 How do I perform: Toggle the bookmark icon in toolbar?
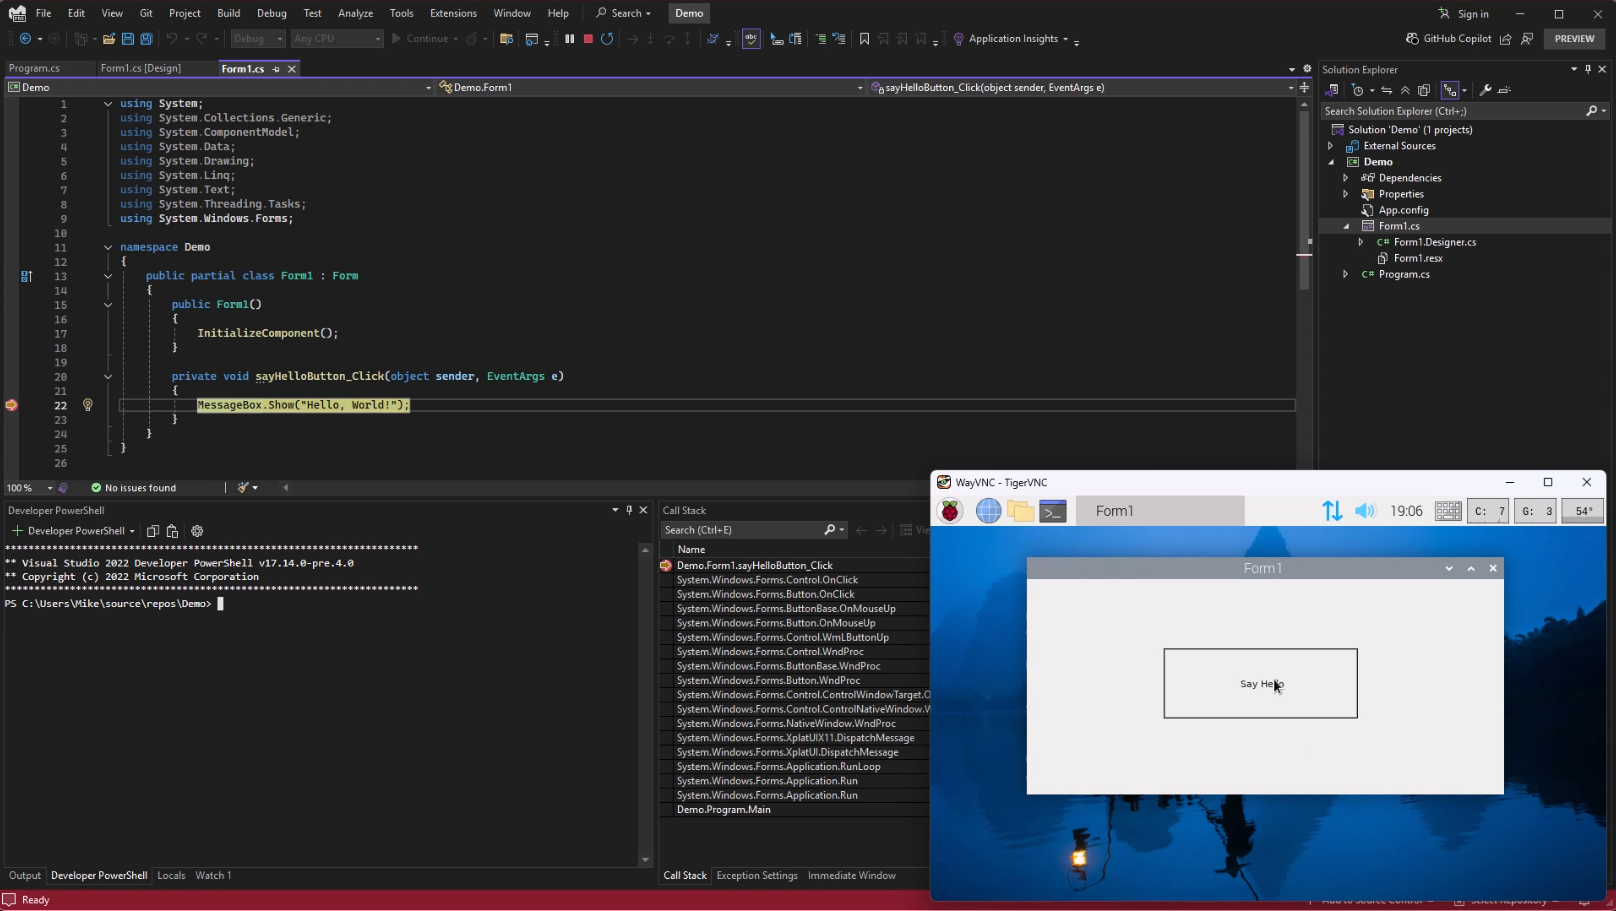coord(864,39)
